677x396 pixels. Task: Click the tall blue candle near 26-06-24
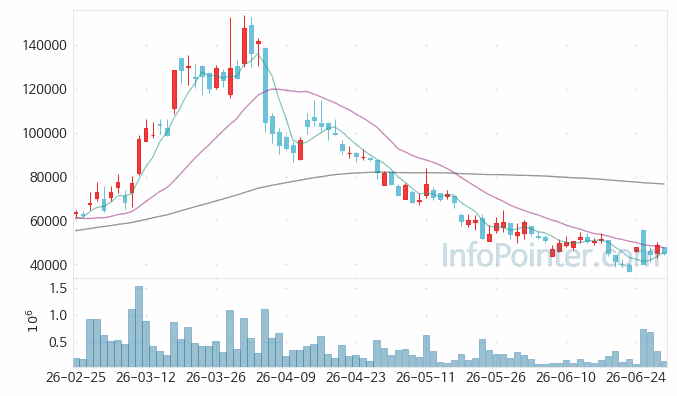click(x=643, y=247)
